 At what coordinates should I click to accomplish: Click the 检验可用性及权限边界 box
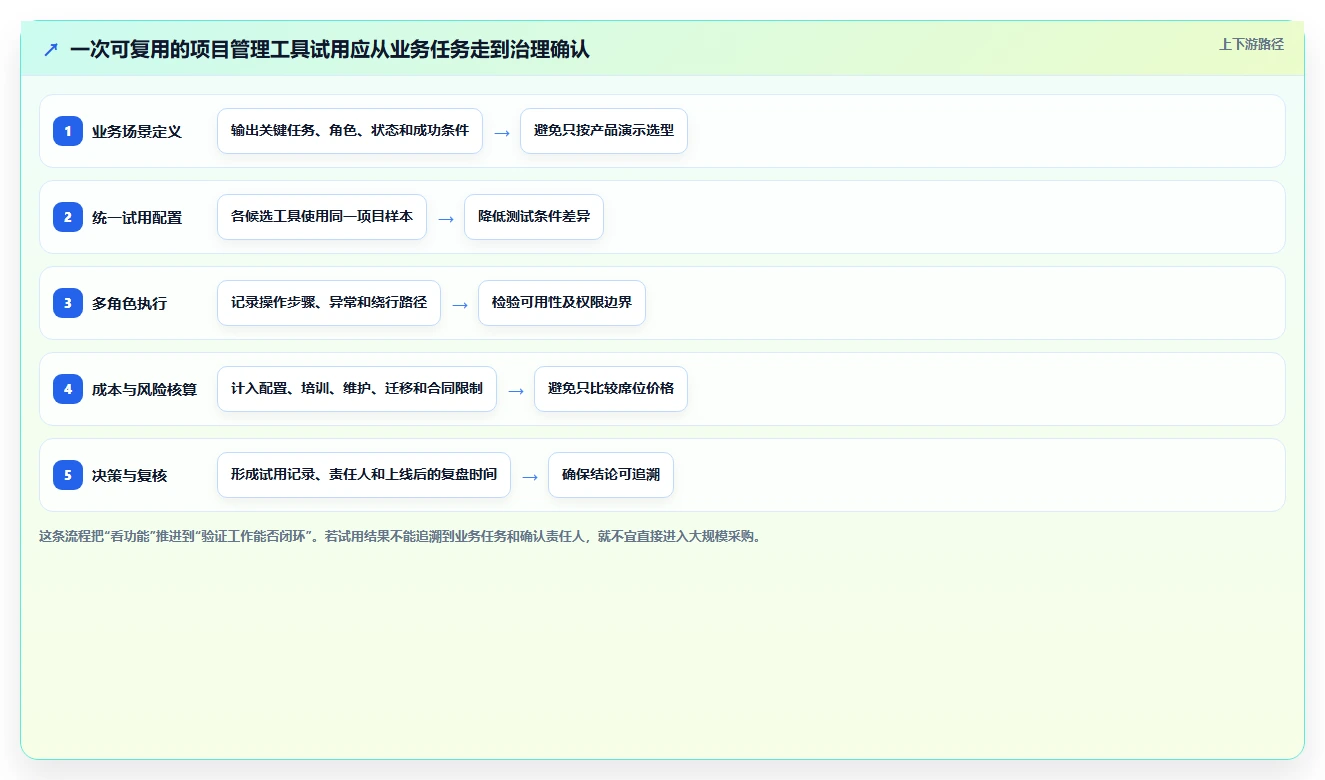coord(562,303)
